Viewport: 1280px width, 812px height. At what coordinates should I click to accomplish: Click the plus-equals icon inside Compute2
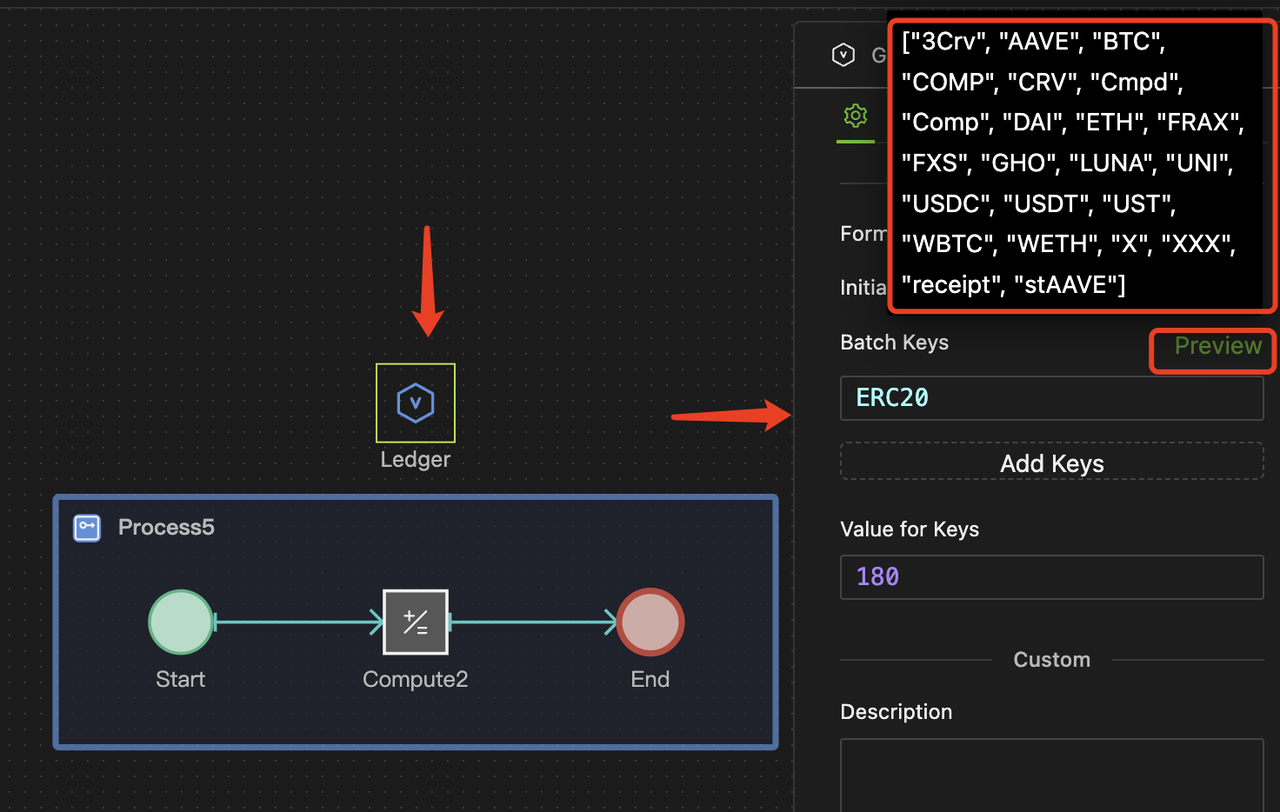click(x=415, y=621)
